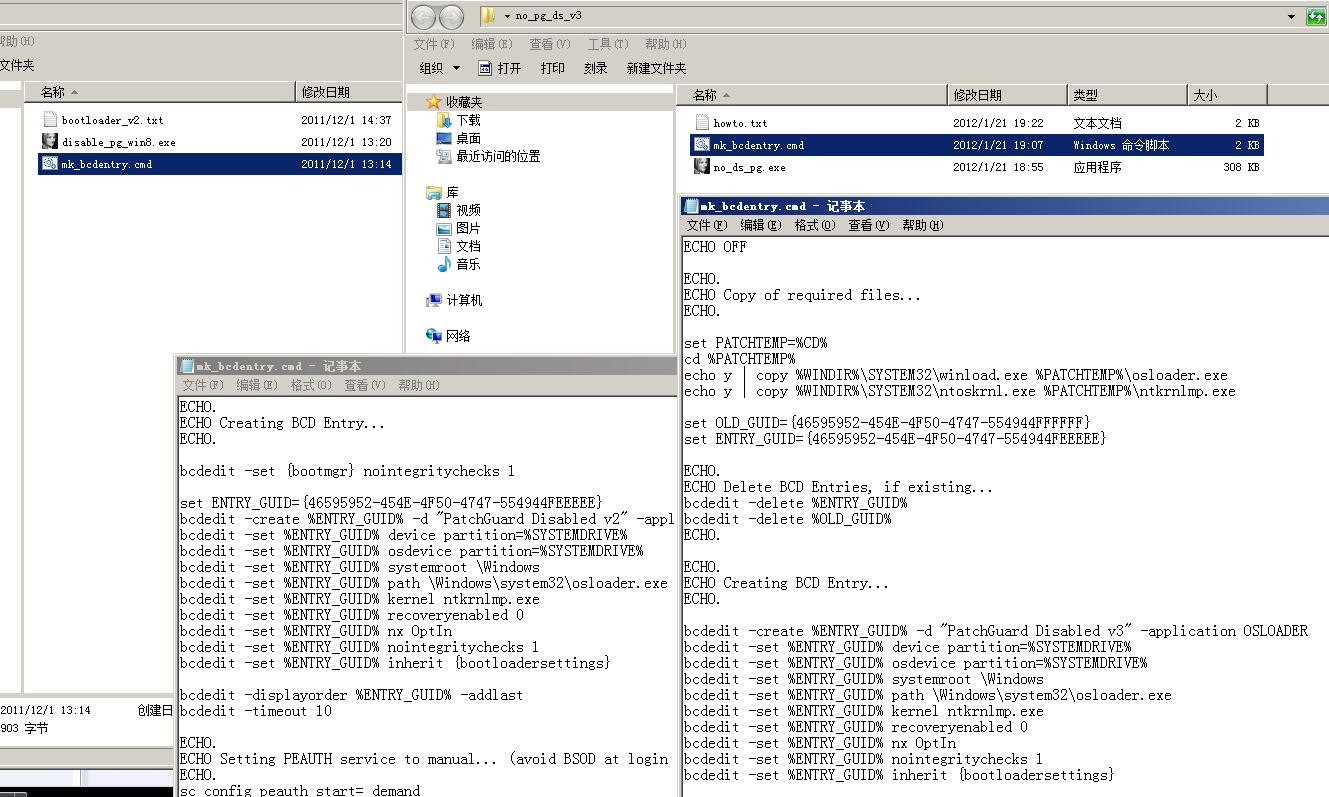Open 工具(T) menu in no_pg_ds_v3 Explorer window
1329x797 pixels.
pos(608,44)
